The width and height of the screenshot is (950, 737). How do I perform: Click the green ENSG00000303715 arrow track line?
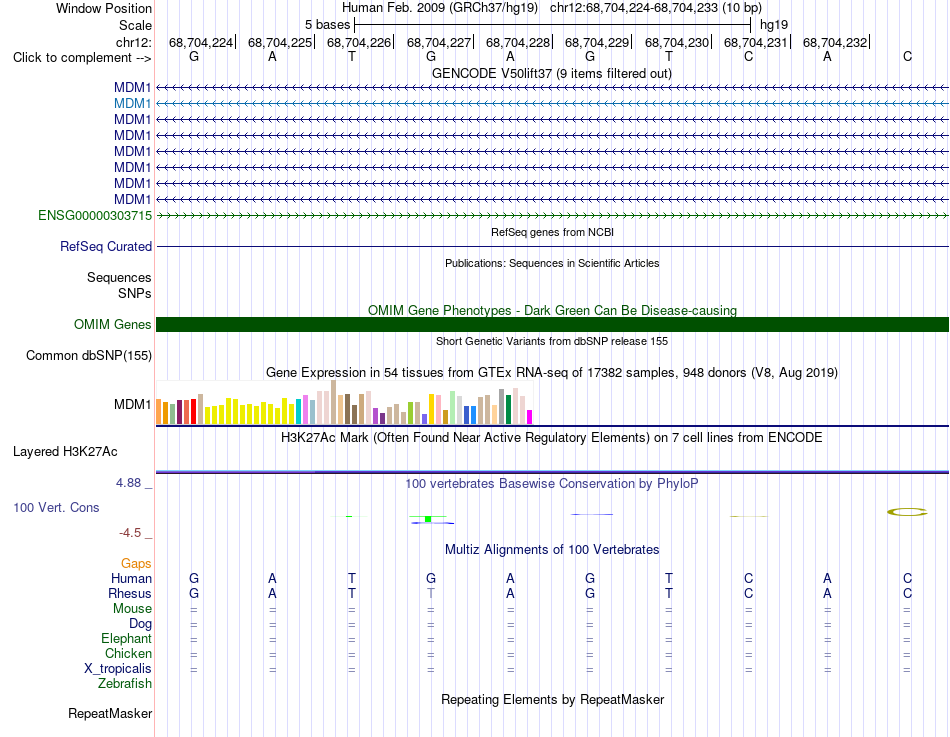[552, 216]
